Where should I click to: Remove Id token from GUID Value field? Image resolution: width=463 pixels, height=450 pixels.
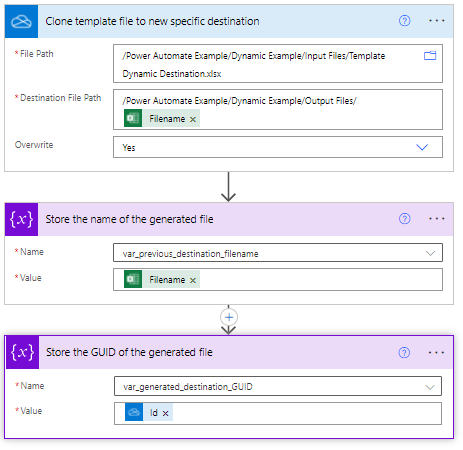click(165, 413)
